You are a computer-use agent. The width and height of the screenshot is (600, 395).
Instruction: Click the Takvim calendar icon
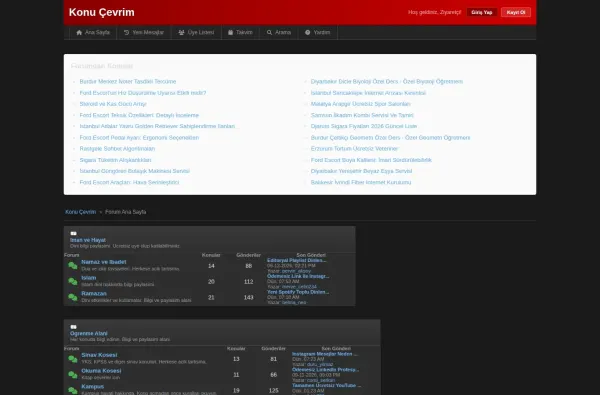pos(230,33)
